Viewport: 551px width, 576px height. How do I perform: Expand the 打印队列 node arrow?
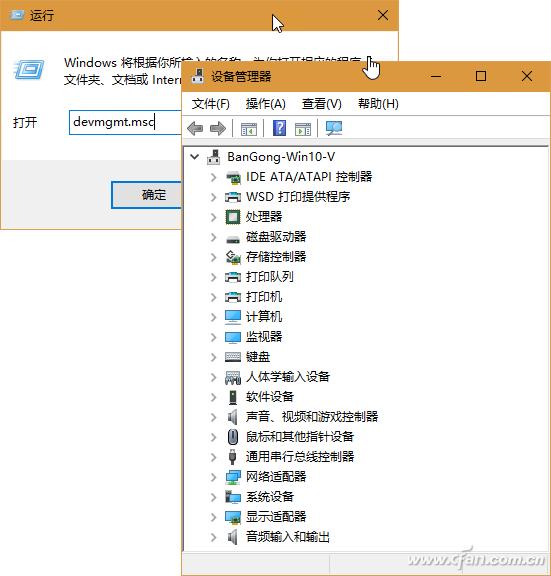(x=214, y=277)
